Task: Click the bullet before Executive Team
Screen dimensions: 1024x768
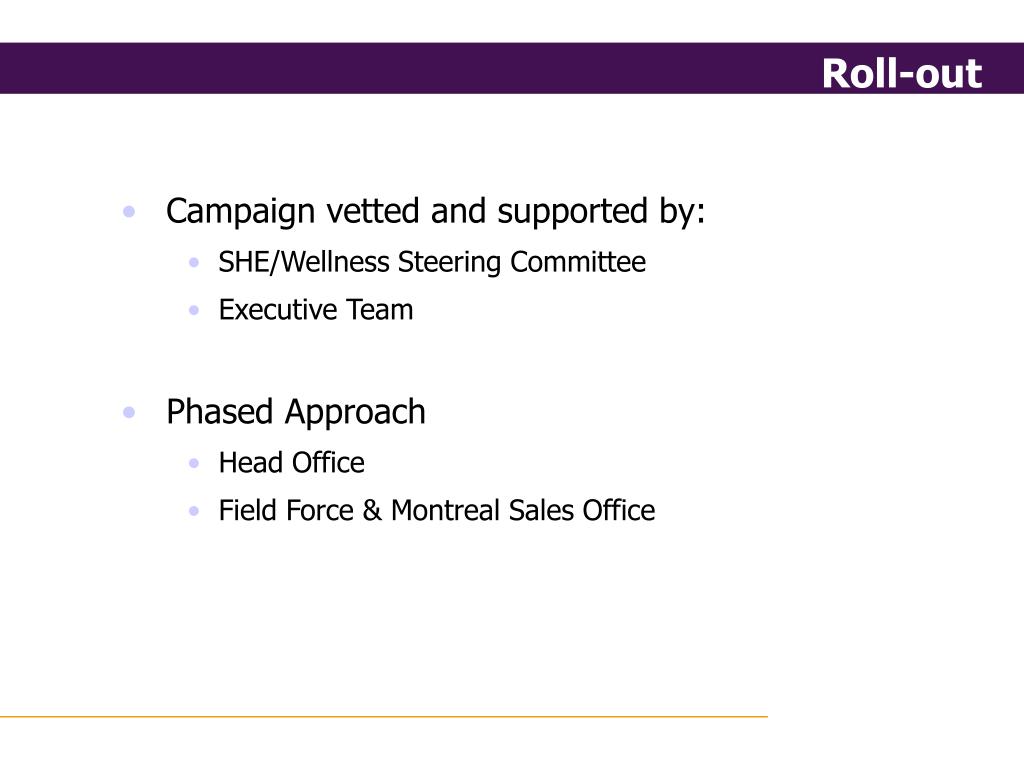Action: point(193,310)
